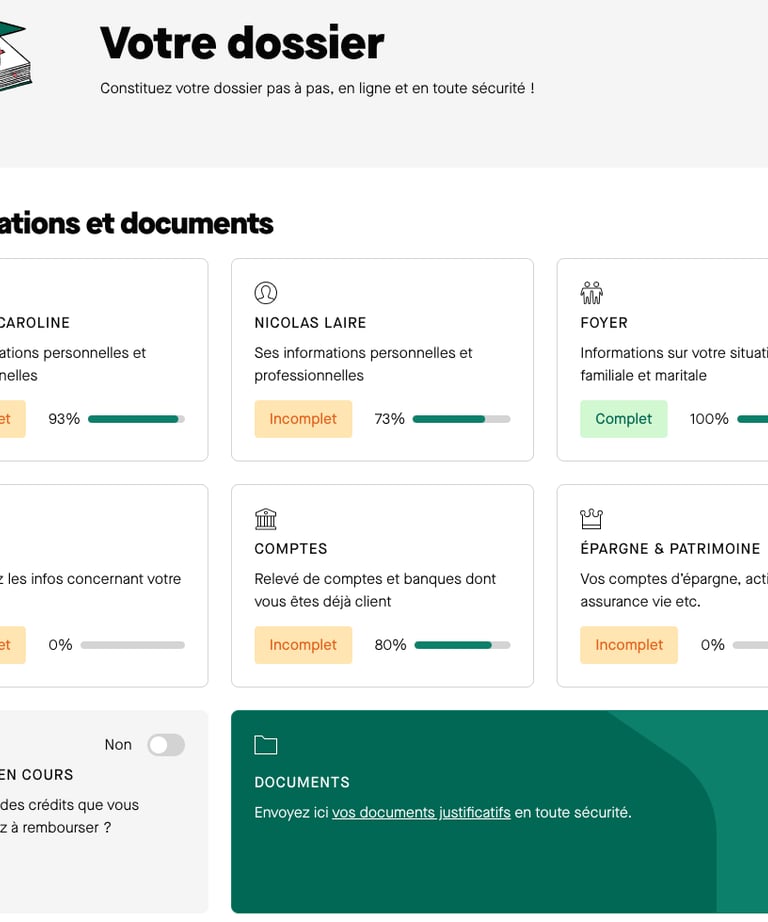Click the Épargne & Patrimoine crown icon
This screenshot has height=922, width=768.
(592, 519)
